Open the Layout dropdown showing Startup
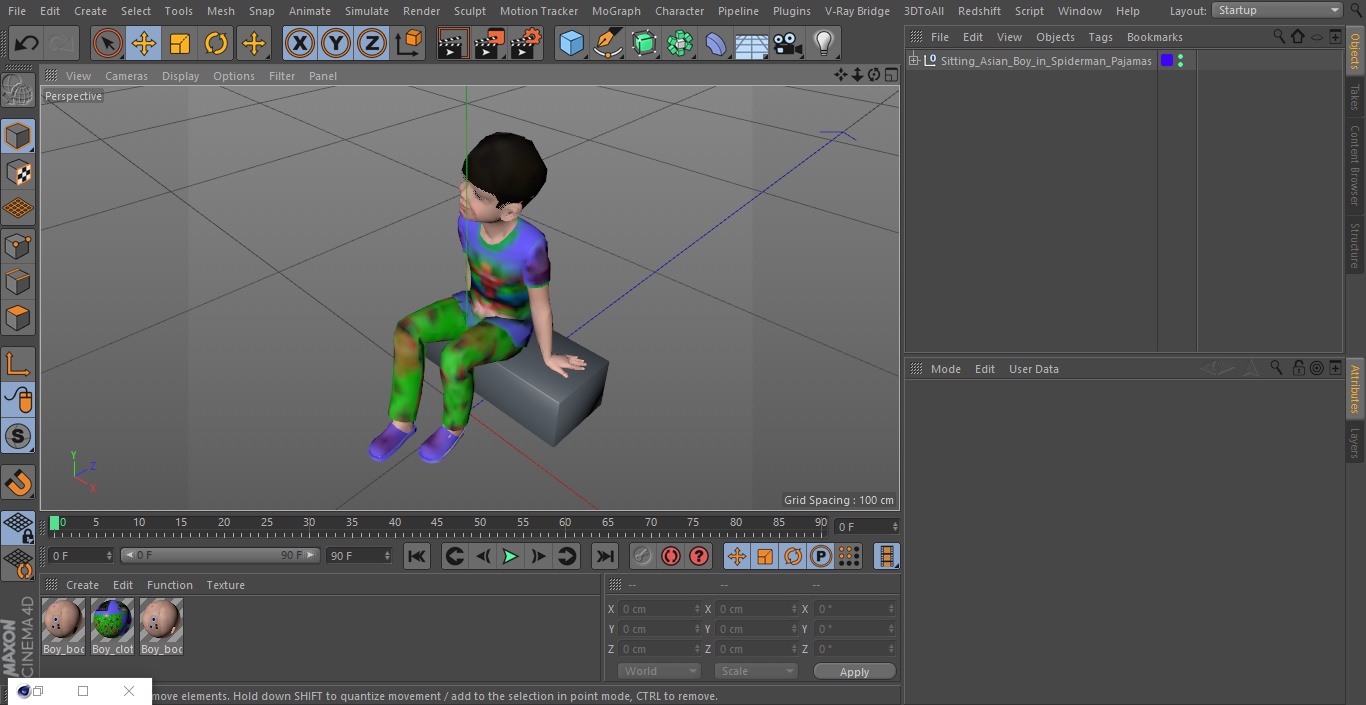 1278,10
